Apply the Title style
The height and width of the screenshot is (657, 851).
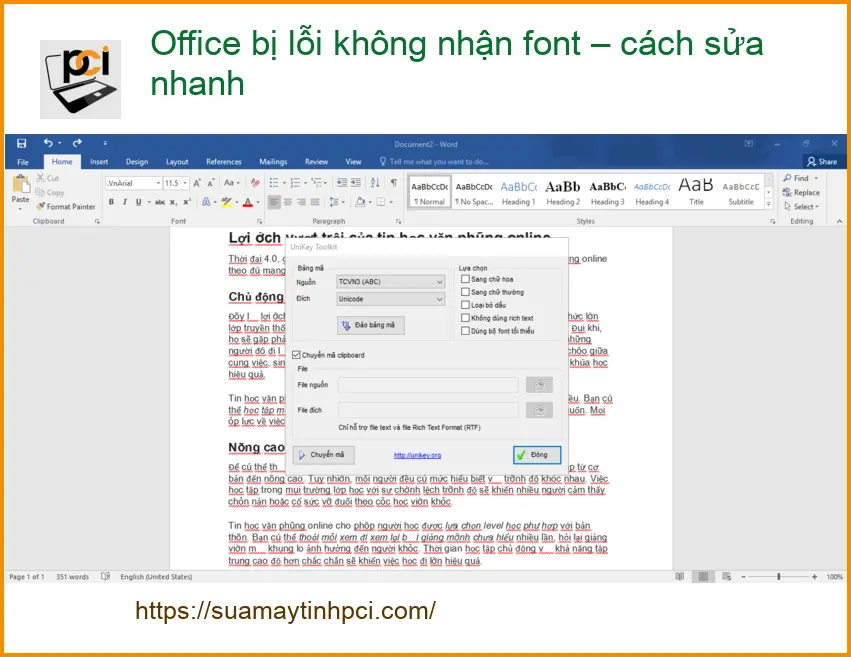point(696,193)
